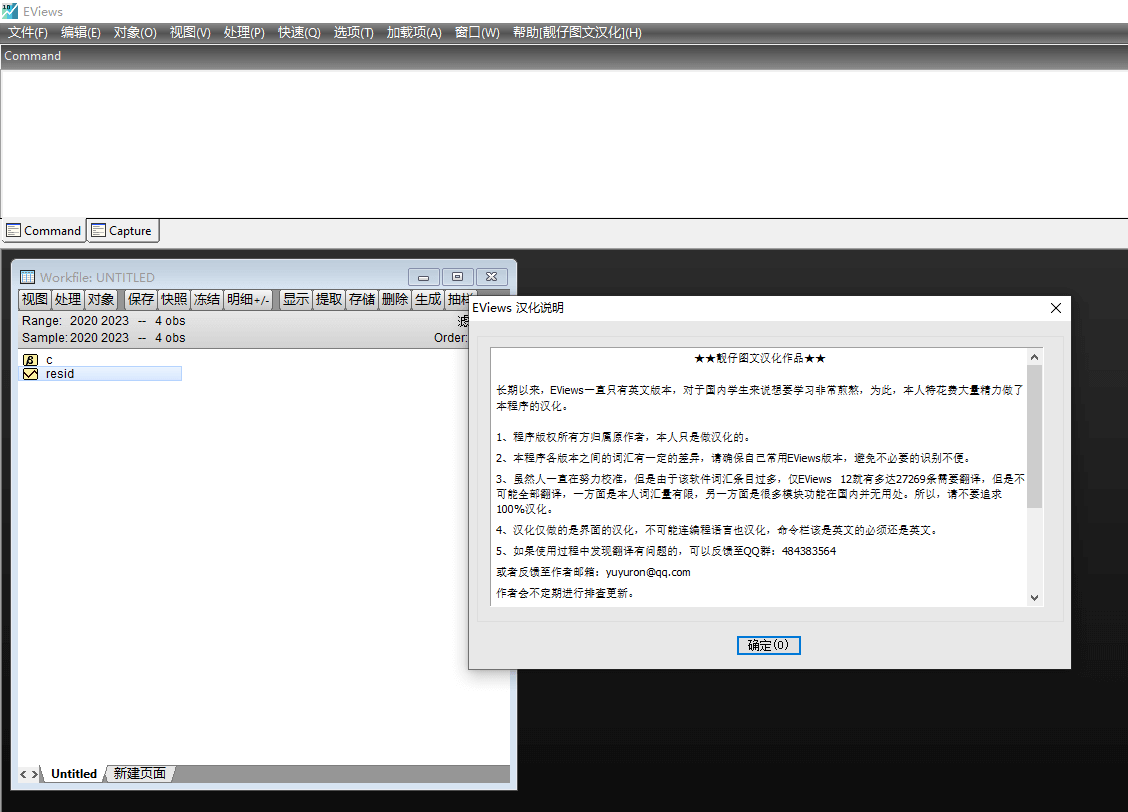Image resolution: width=1128 pixels, height=812 pixels.
Task: Click the 存储 workfile toolbar button
Action: [362, 299]
